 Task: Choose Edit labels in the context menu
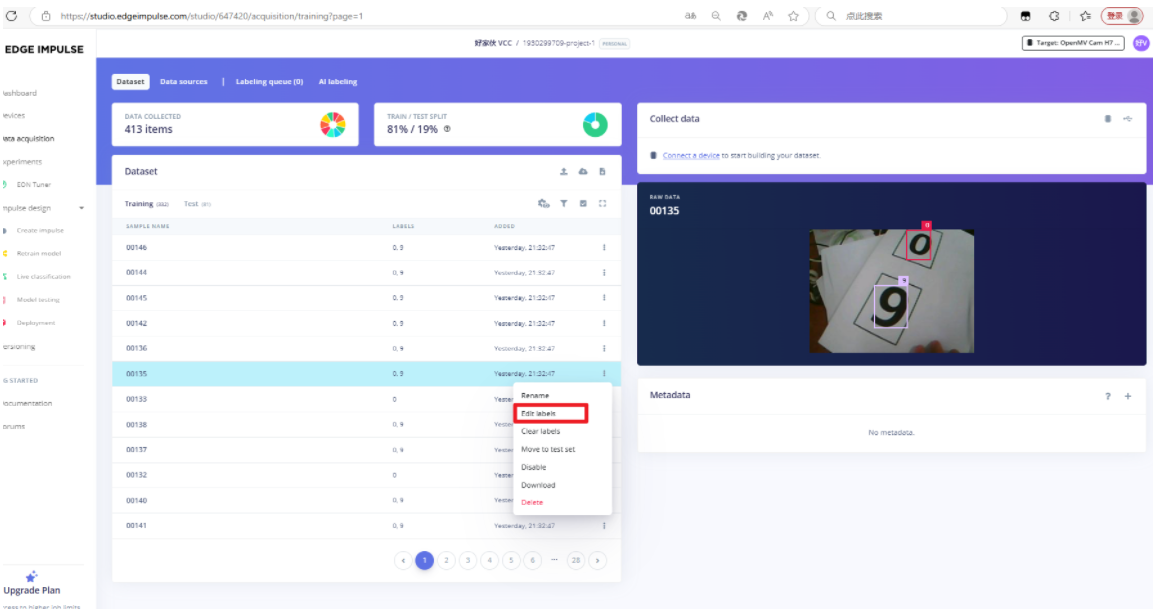539,413
